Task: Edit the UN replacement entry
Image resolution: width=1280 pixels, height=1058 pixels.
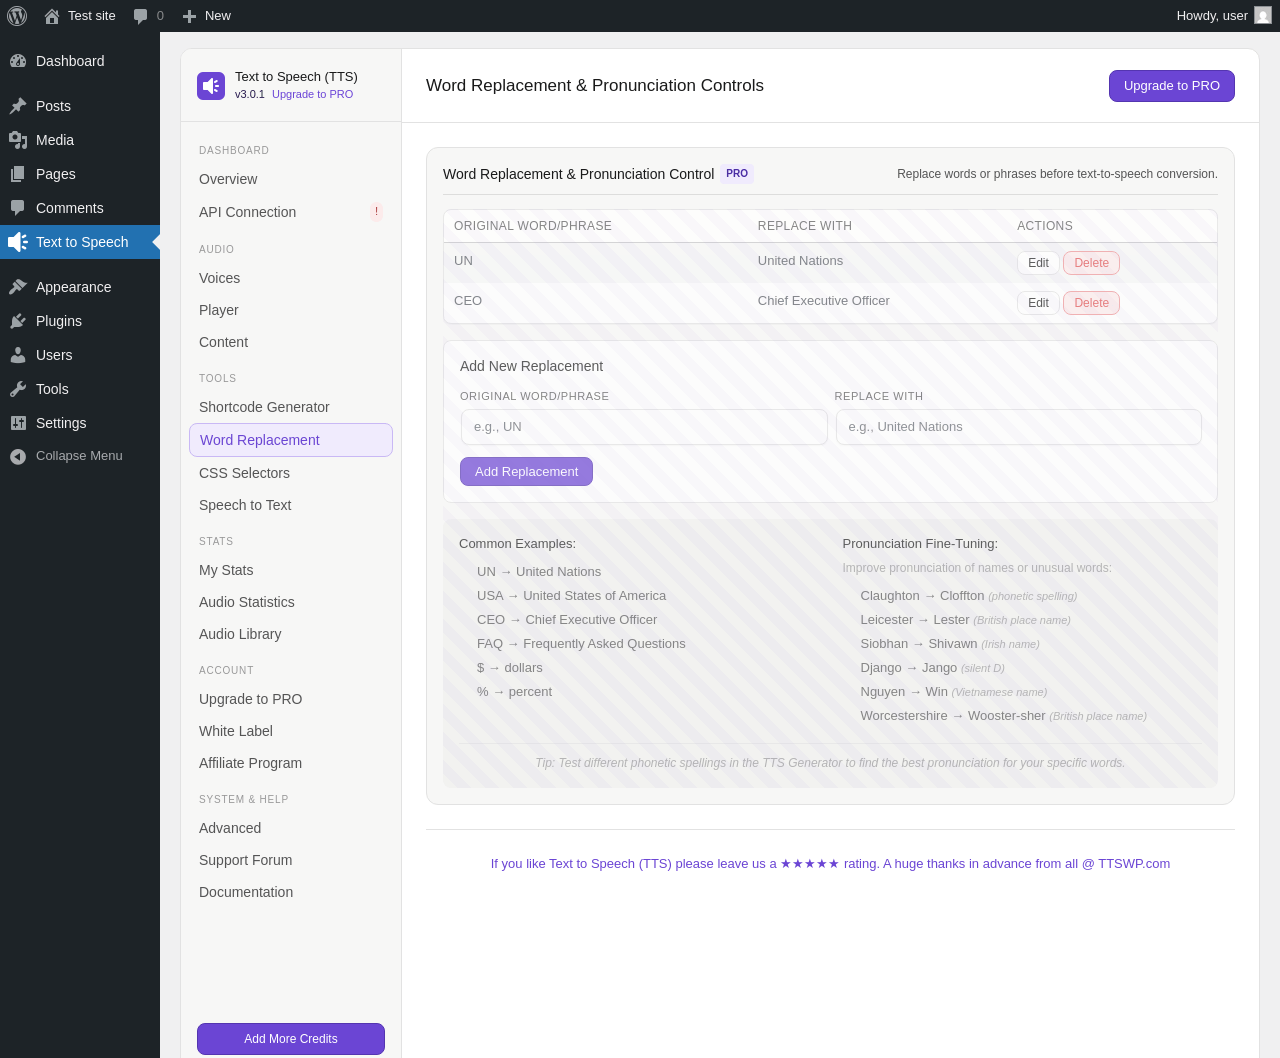Action: click(1038, 263)
